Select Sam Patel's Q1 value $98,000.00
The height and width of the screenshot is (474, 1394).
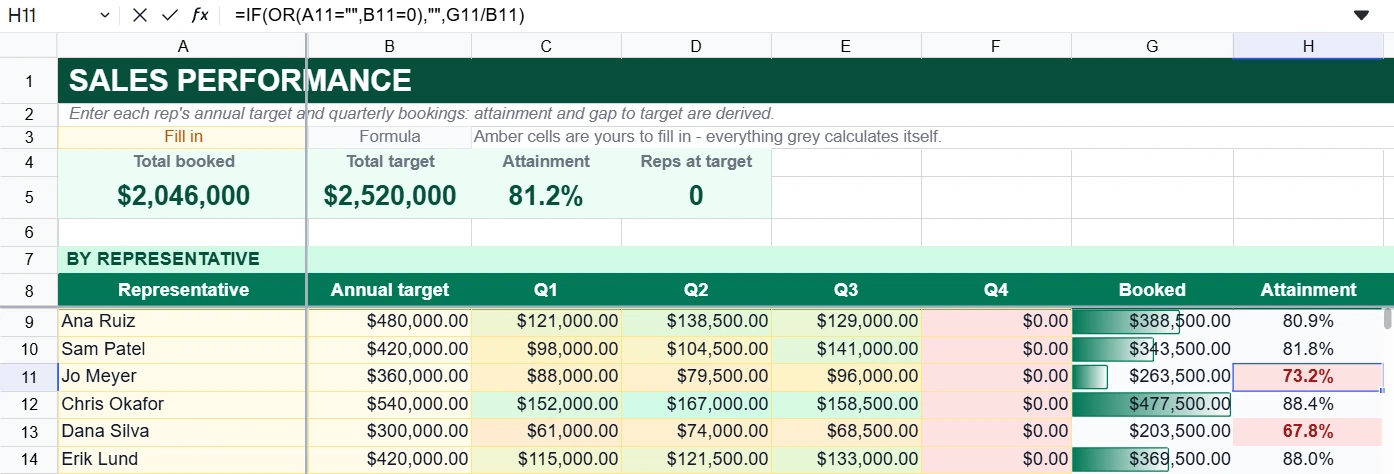click(x=546, y=349)
